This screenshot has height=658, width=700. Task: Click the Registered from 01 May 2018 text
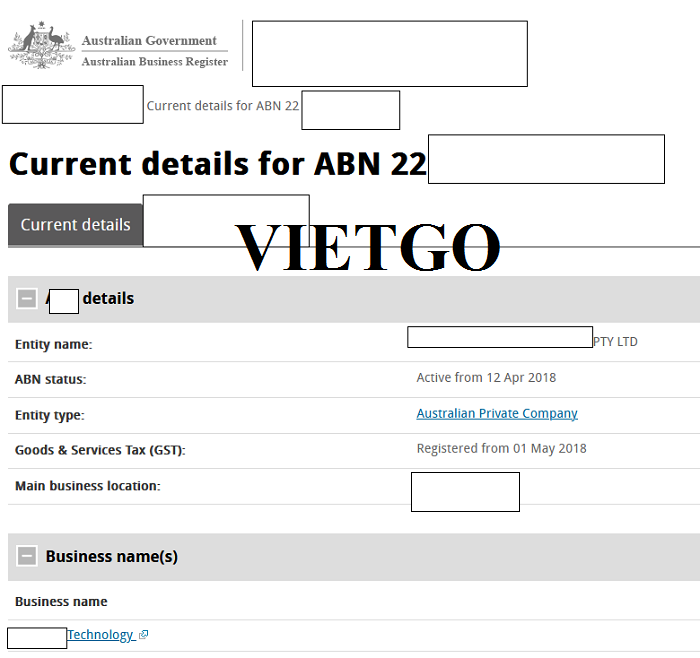coord(501,449)
